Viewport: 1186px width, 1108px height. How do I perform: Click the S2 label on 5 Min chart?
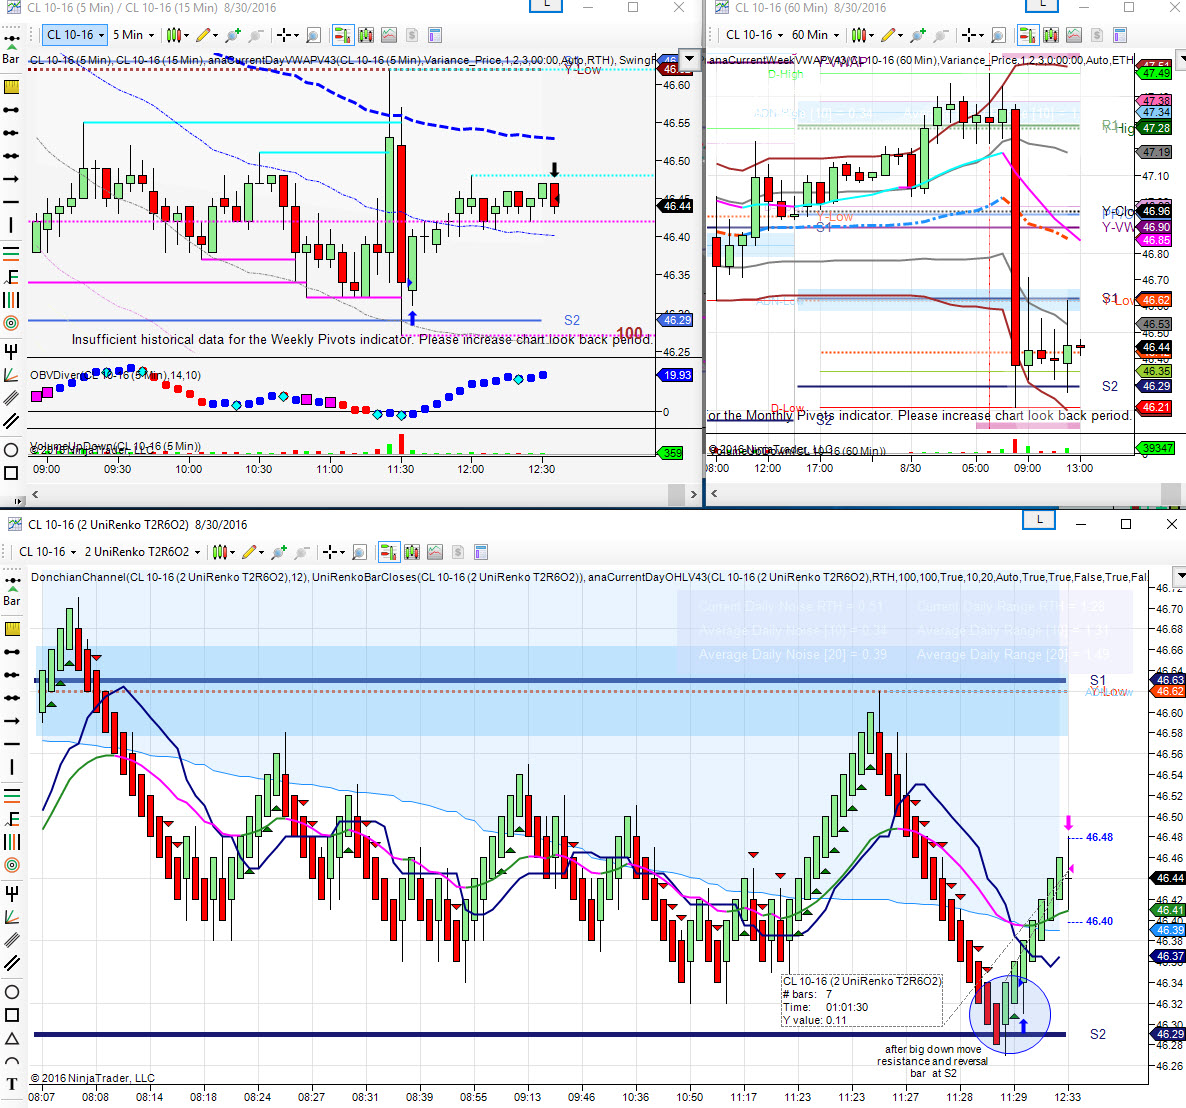(572, 321)
